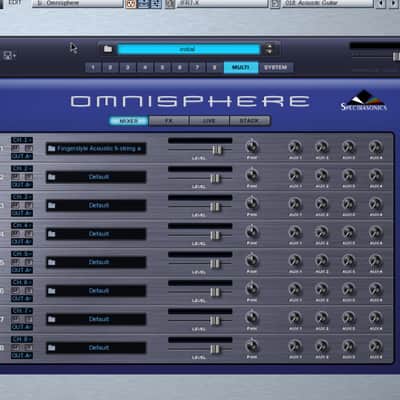Screen dimensions: 400x400
Task: Switch to the SYSTEM page tab
Action: tap(276, 67)
